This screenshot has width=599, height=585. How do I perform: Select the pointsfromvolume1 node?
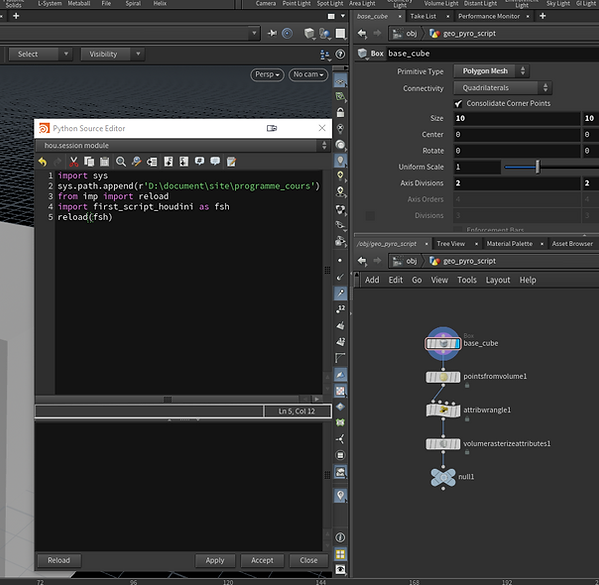coord(443,377)
